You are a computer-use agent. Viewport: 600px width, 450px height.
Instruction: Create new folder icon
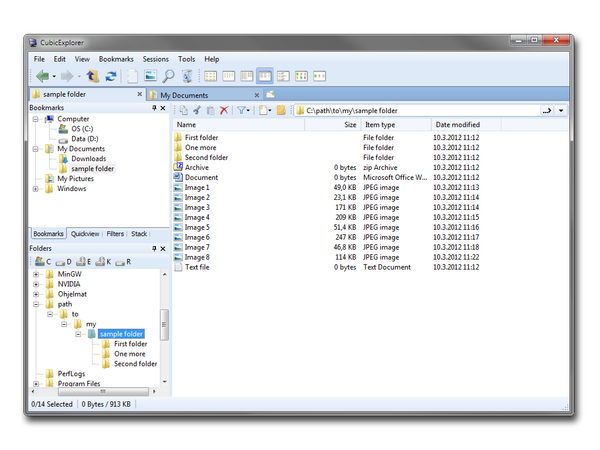tap(281, 111)
